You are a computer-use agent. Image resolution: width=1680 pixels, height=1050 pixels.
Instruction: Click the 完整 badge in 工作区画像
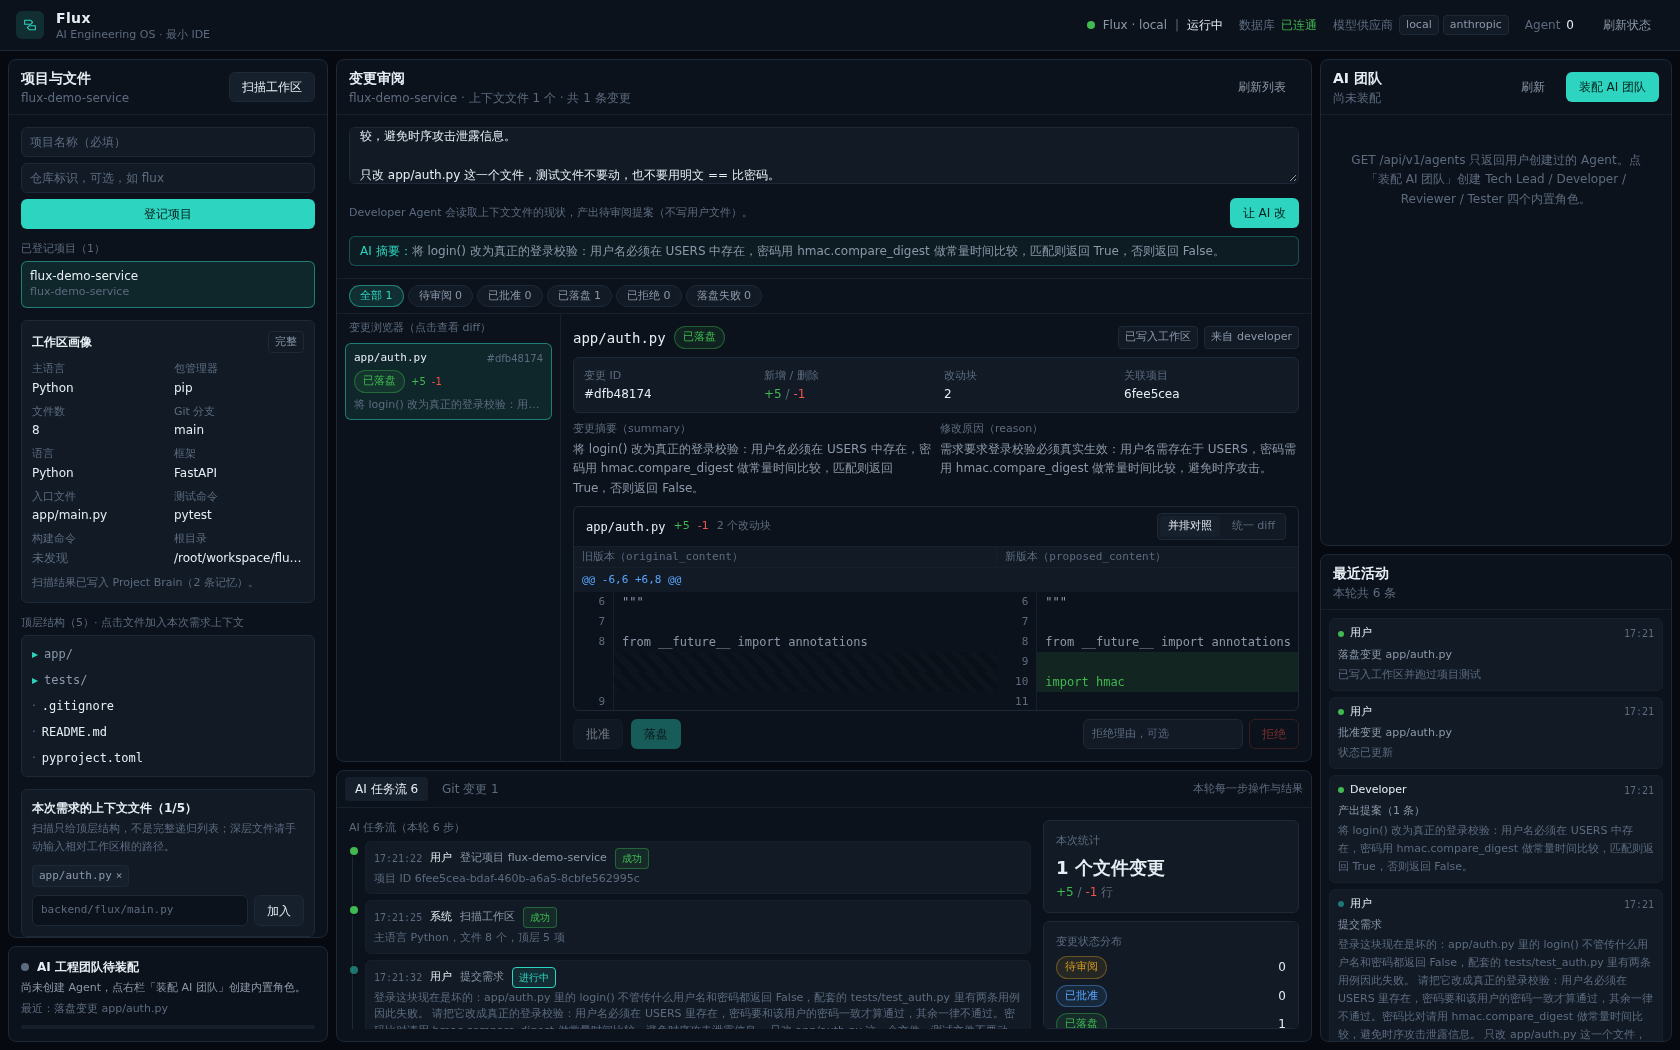[x=286, y=342]
